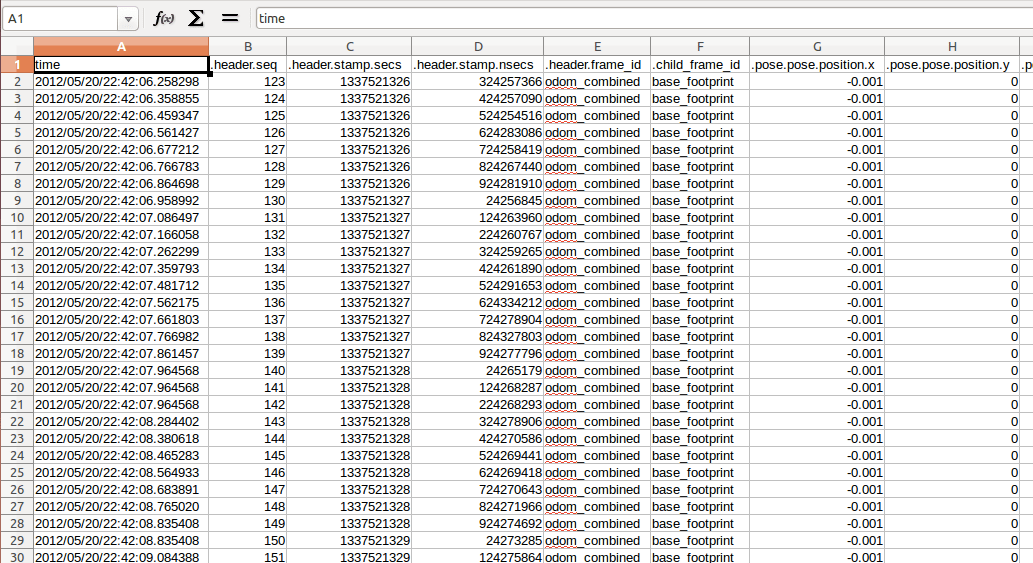
Task: Select column B header
Action: click(x=248, y=47)
